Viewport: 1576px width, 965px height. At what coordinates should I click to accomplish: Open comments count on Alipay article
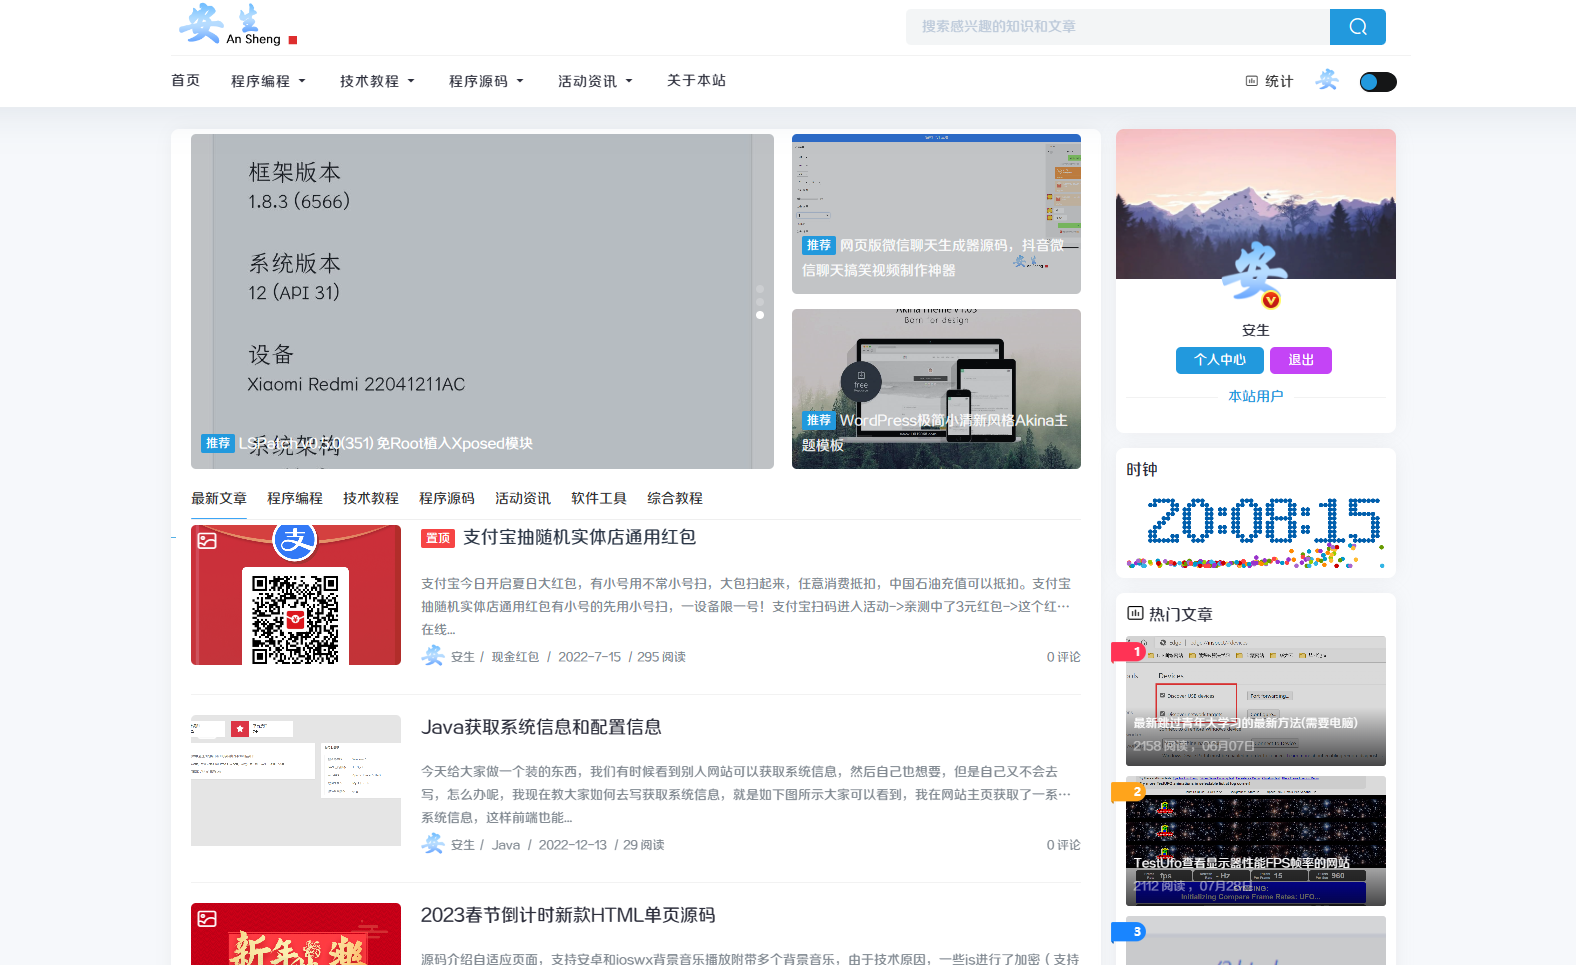tap(1063, 657)
